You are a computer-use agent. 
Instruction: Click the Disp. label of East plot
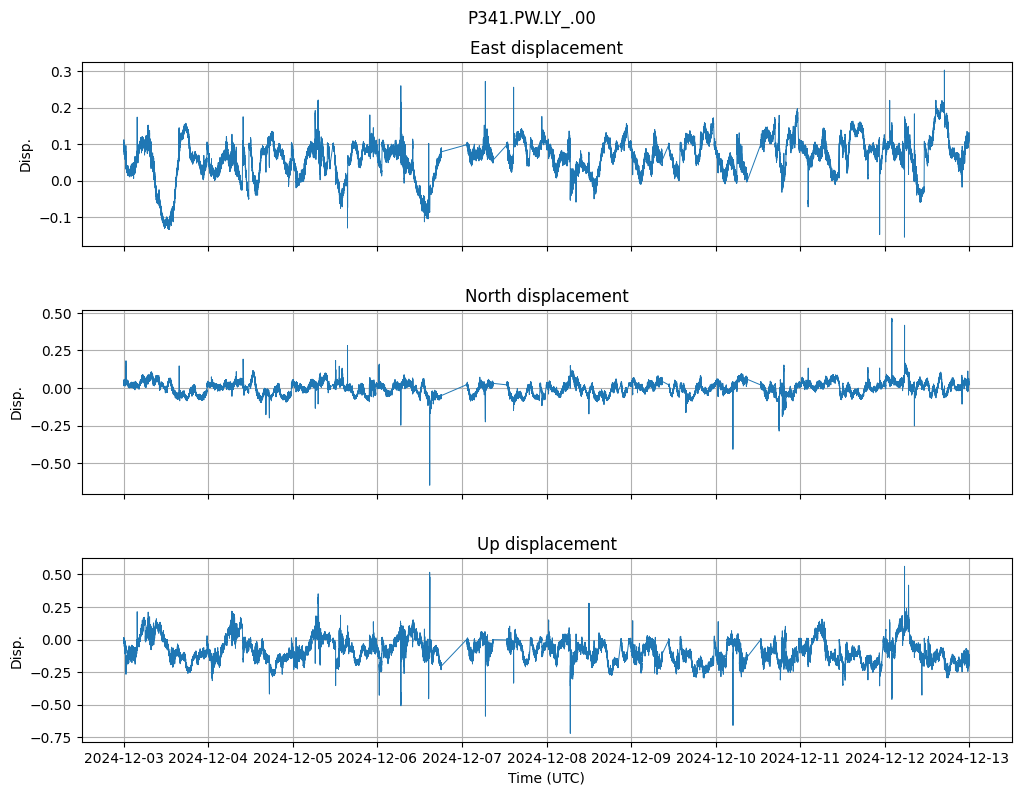(26, 155)
